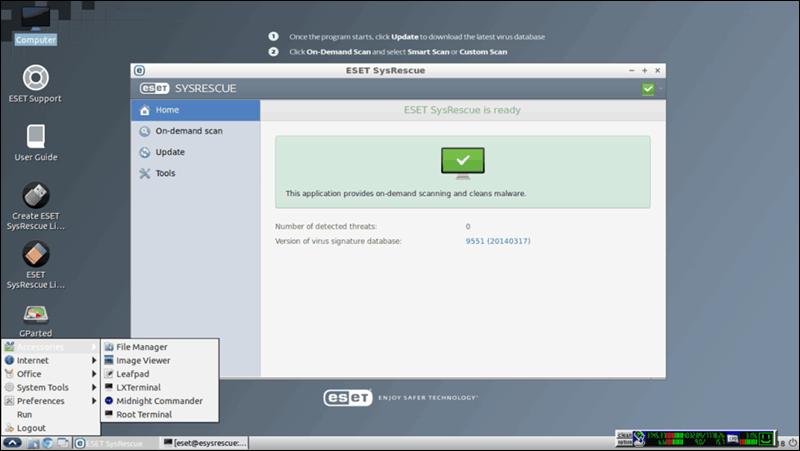
Task: Switch to the eset@esysrescue terminal taskbar button
Action: pyautogui.click(x=205, y=443)
